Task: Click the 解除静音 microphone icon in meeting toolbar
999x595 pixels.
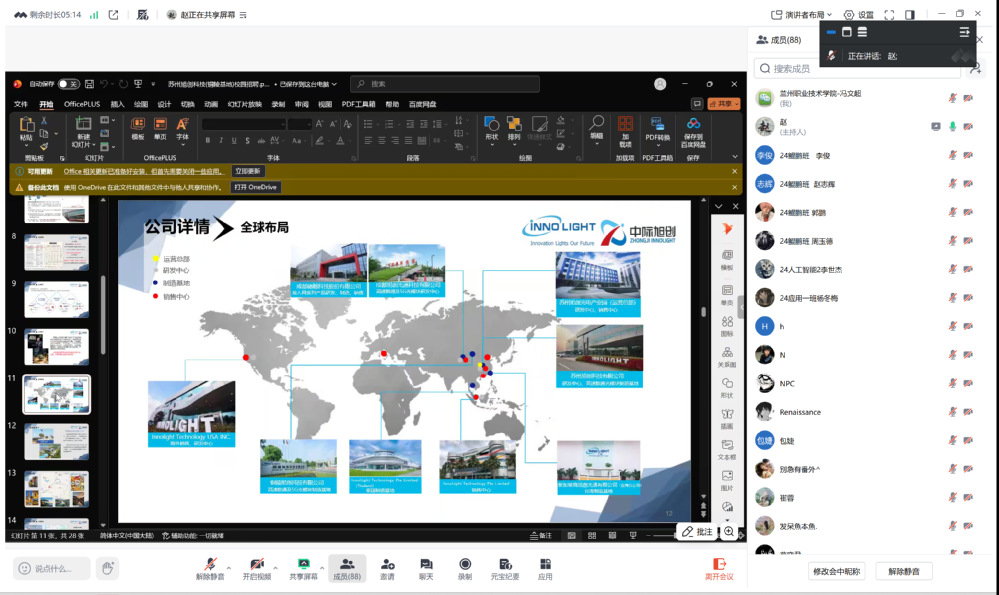Action: click(210, 564)
